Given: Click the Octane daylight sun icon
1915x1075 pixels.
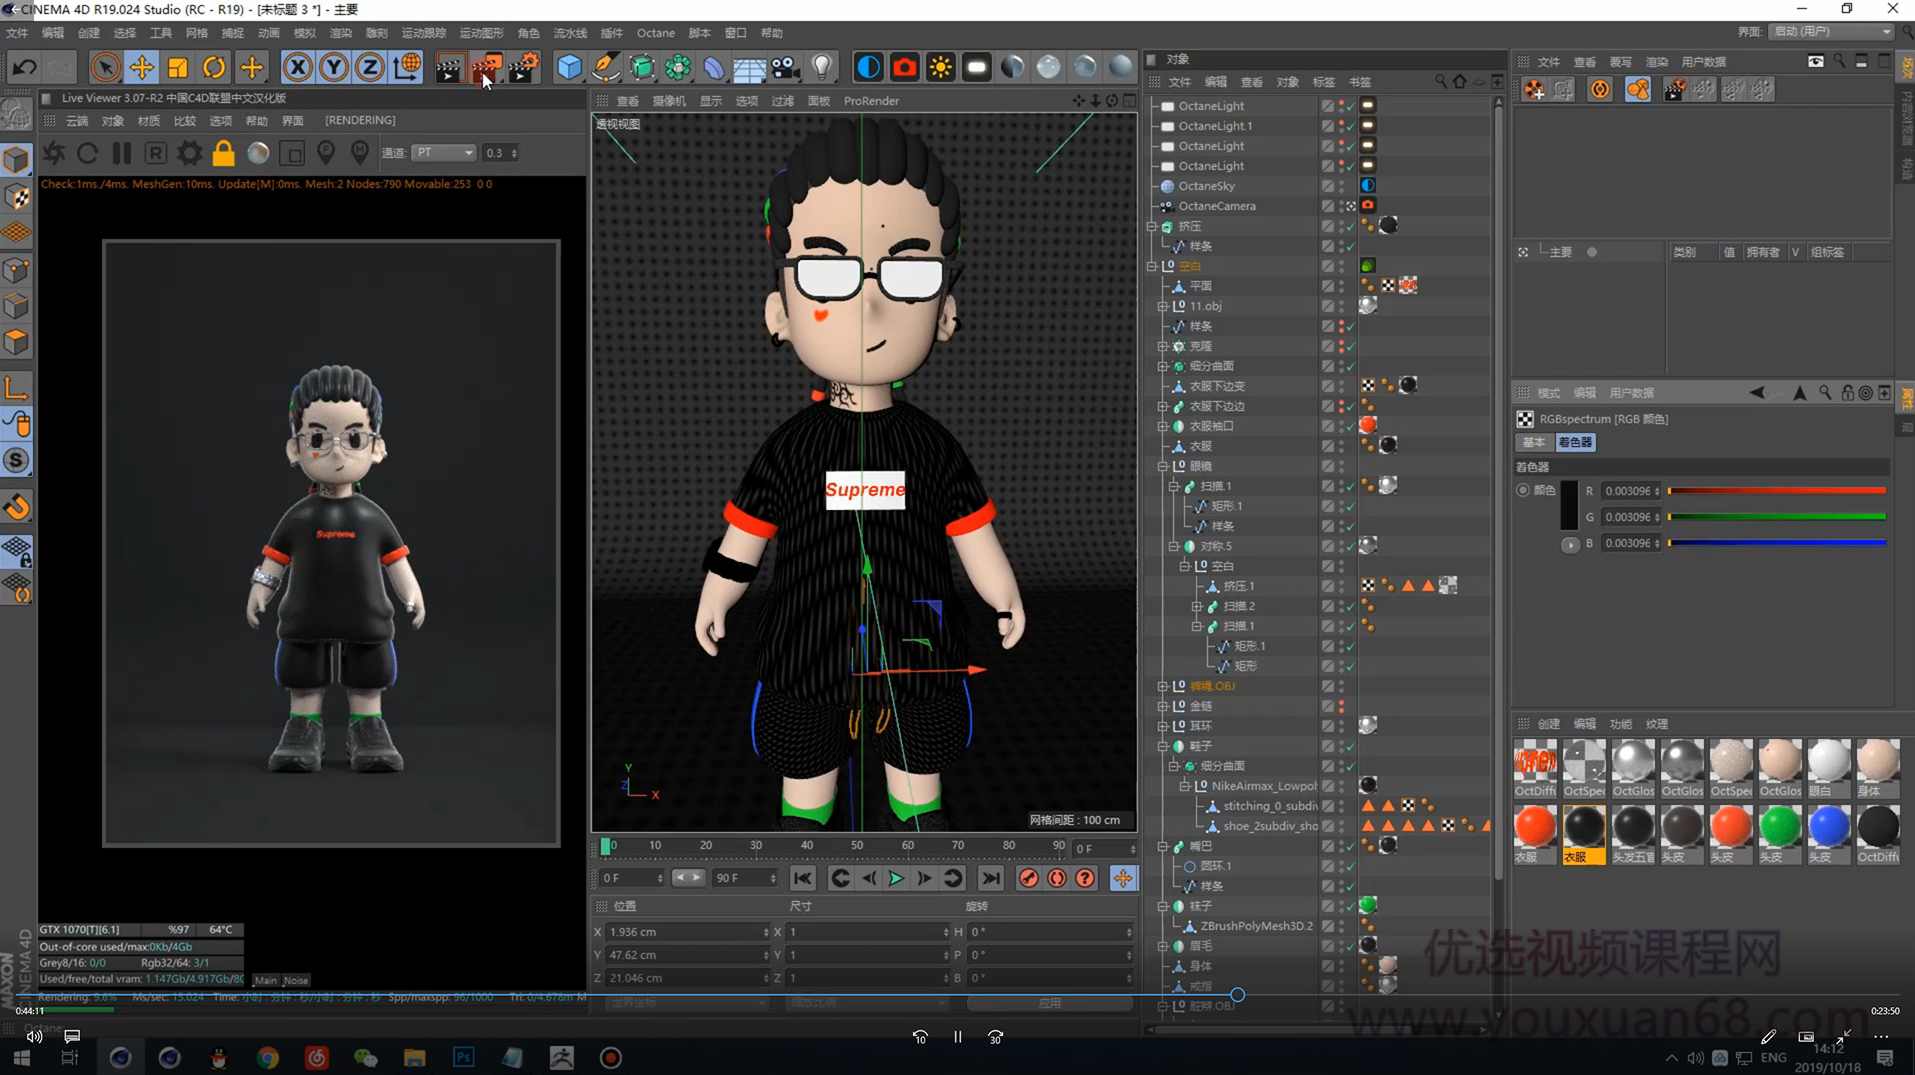Looking at the screenshot, I should click(941, 67).
